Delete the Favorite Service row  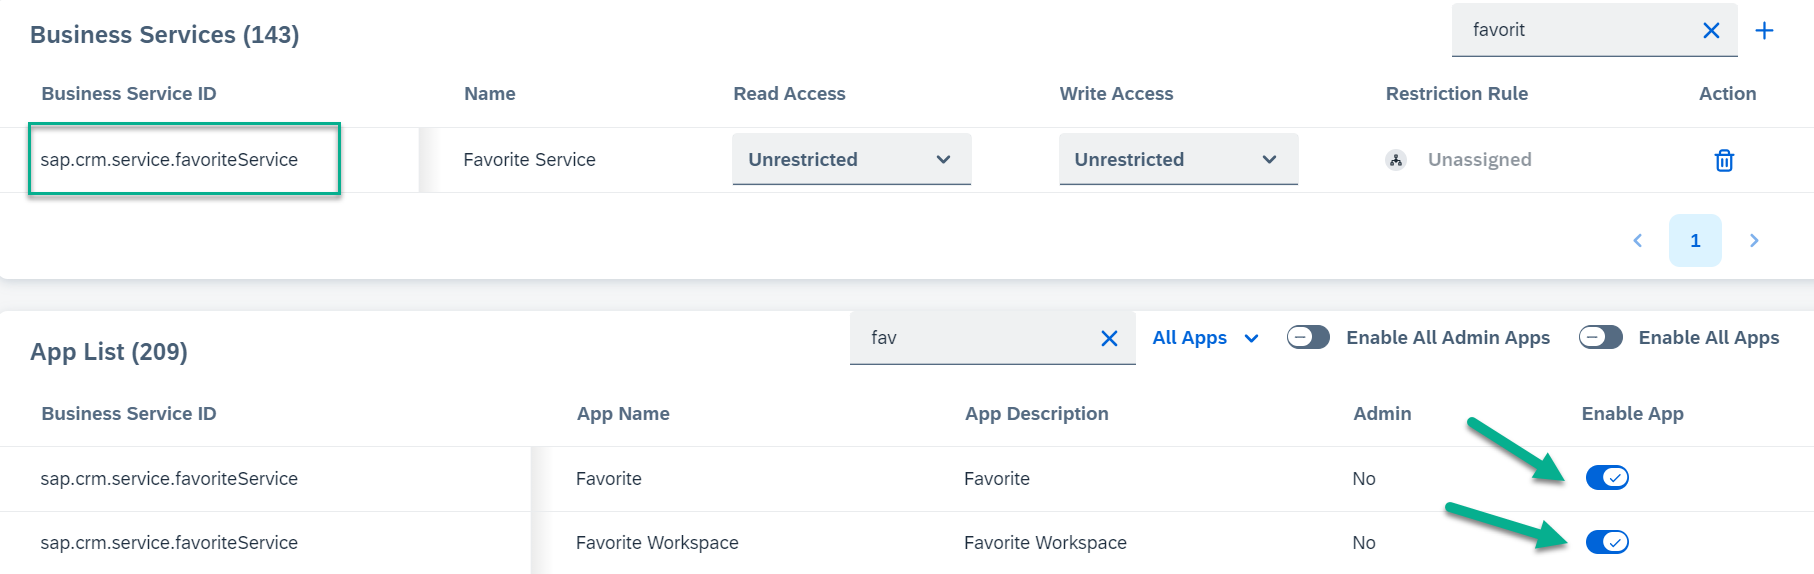pos(1724,160)
